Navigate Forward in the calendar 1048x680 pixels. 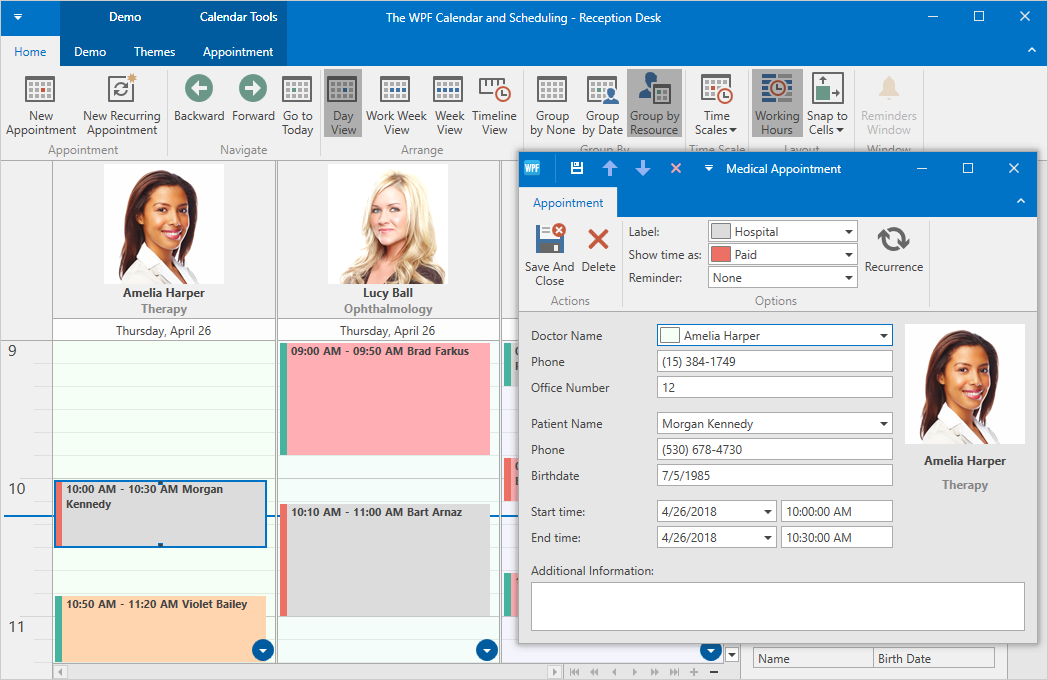253,90
